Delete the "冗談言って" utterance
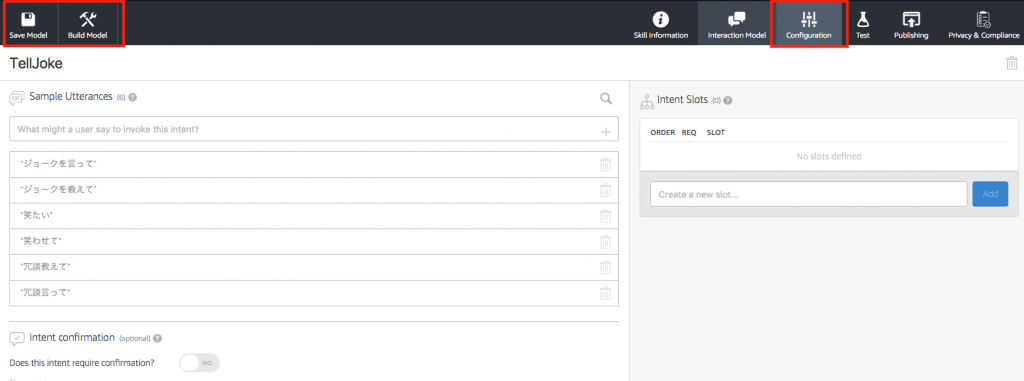Viewport: 1024px width, 381px height. [605, 293]
